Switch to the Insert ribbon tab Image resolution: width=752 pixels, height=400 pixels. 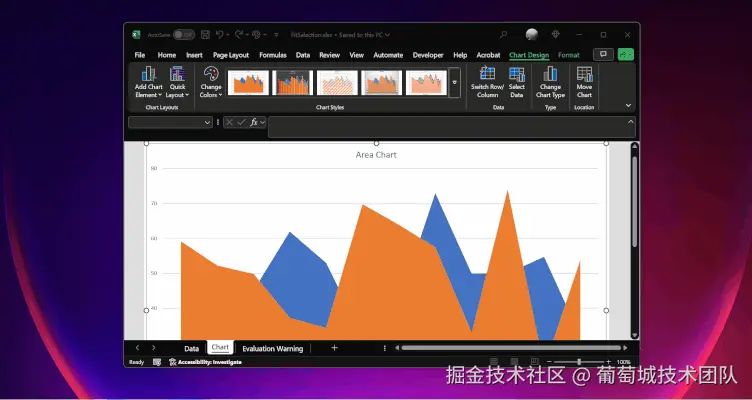point(194,55)
